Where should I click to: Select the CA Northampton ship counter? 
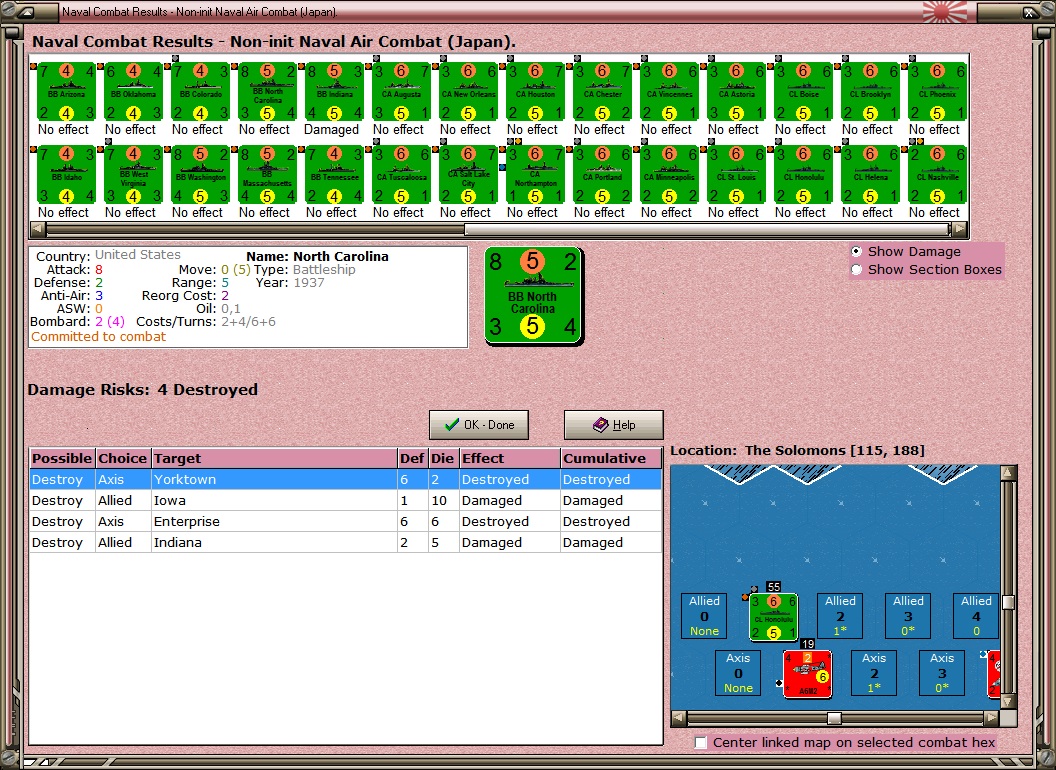(x=535, y=175)
